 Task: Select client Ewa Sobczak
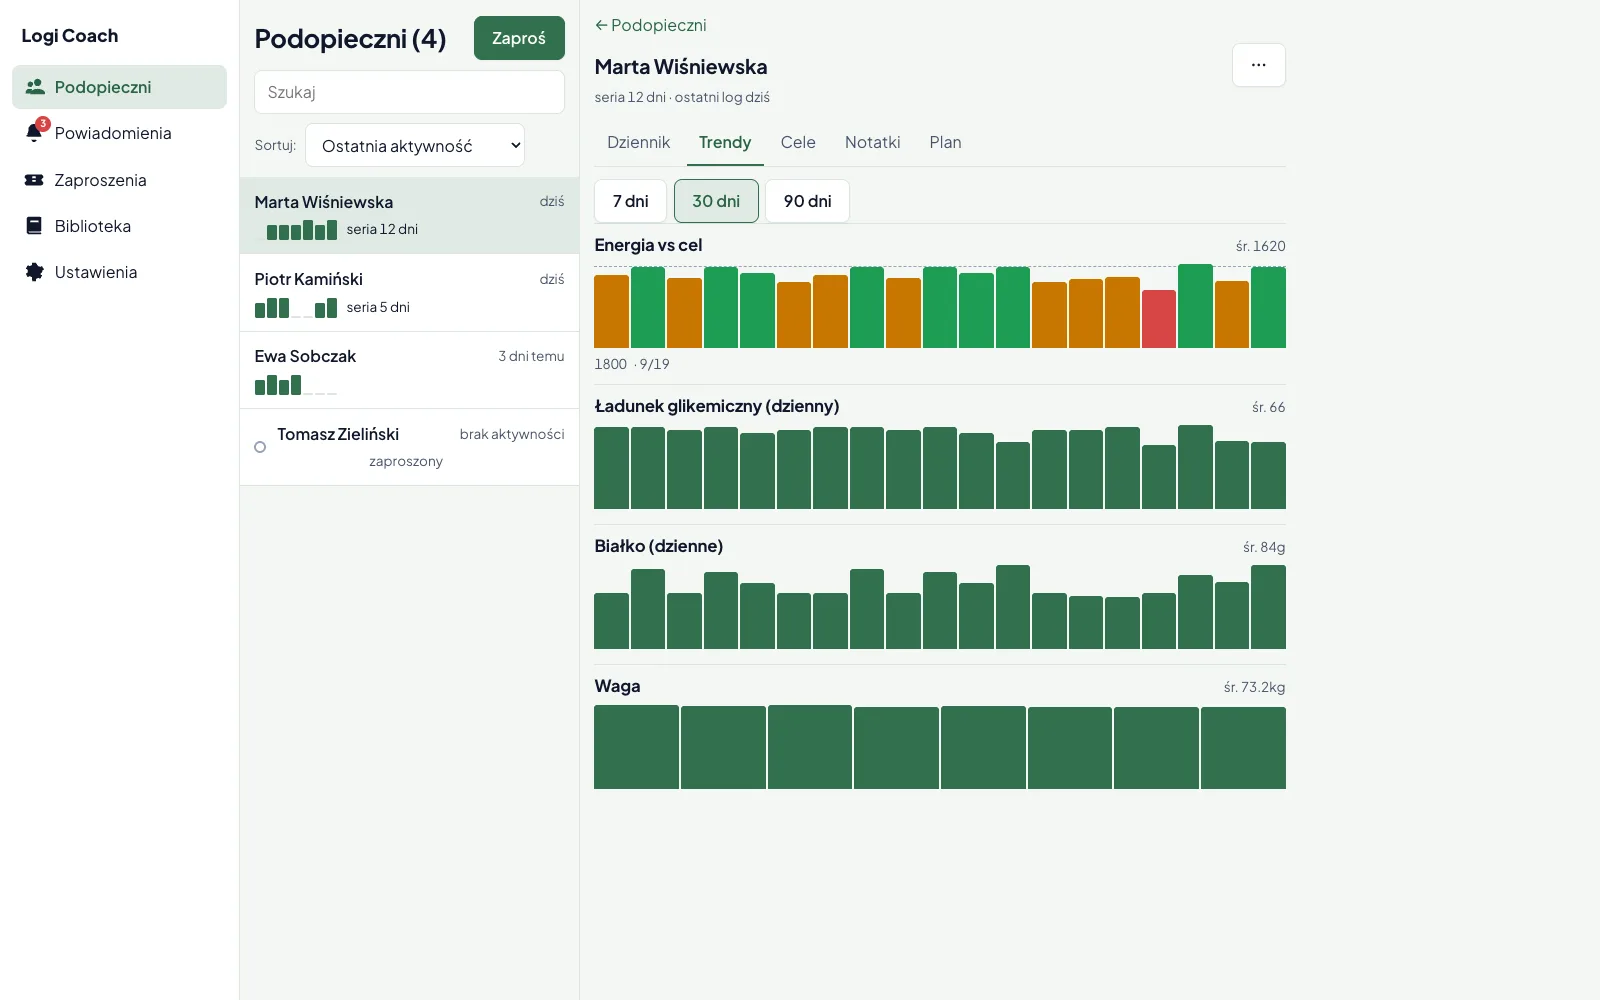[x=410, y=370]
